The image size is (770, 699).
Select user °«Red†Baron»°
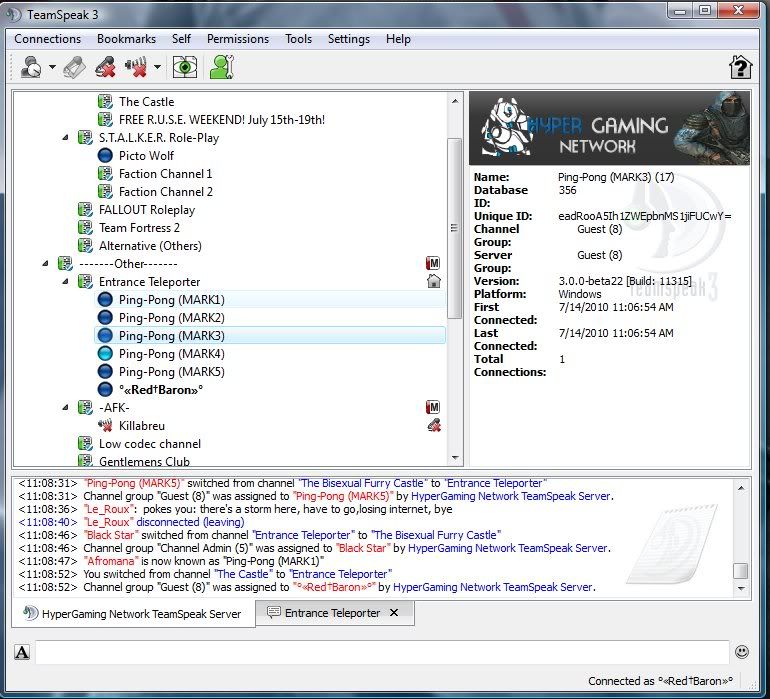(x=161, y=390)
